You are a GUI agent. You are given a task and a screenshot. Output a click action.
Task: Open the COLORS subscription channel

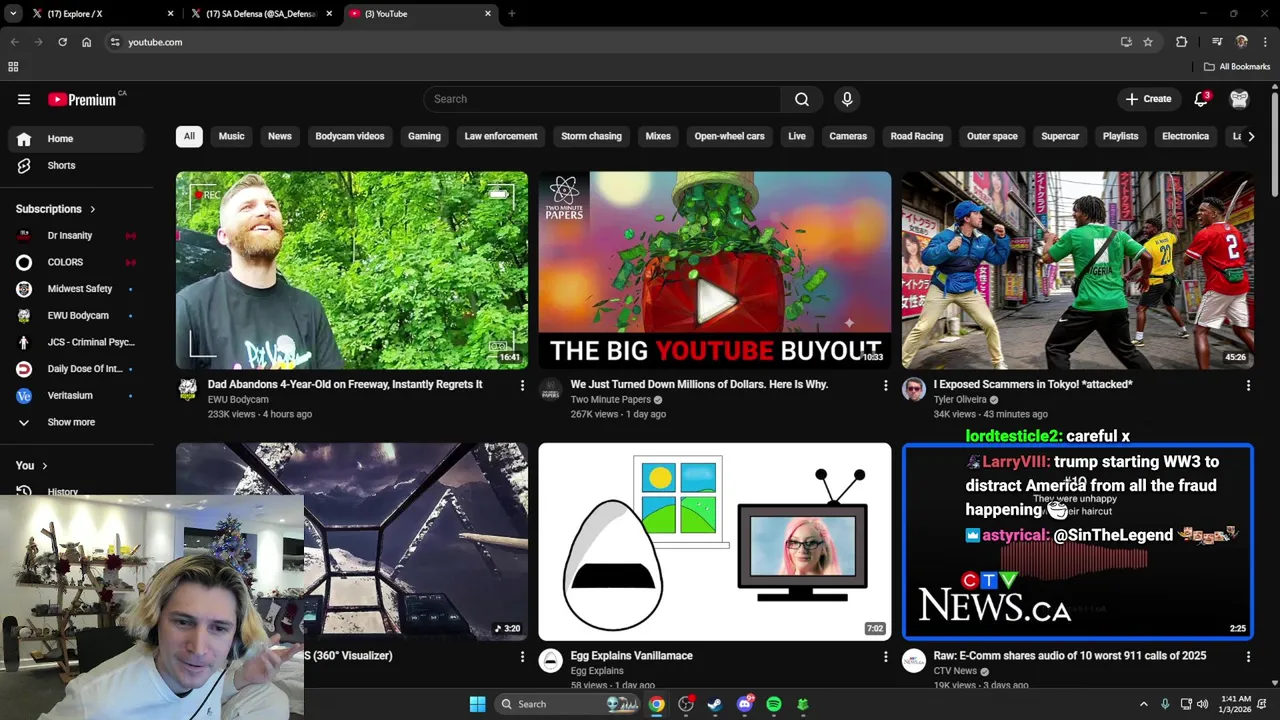[x=76, y=262]
